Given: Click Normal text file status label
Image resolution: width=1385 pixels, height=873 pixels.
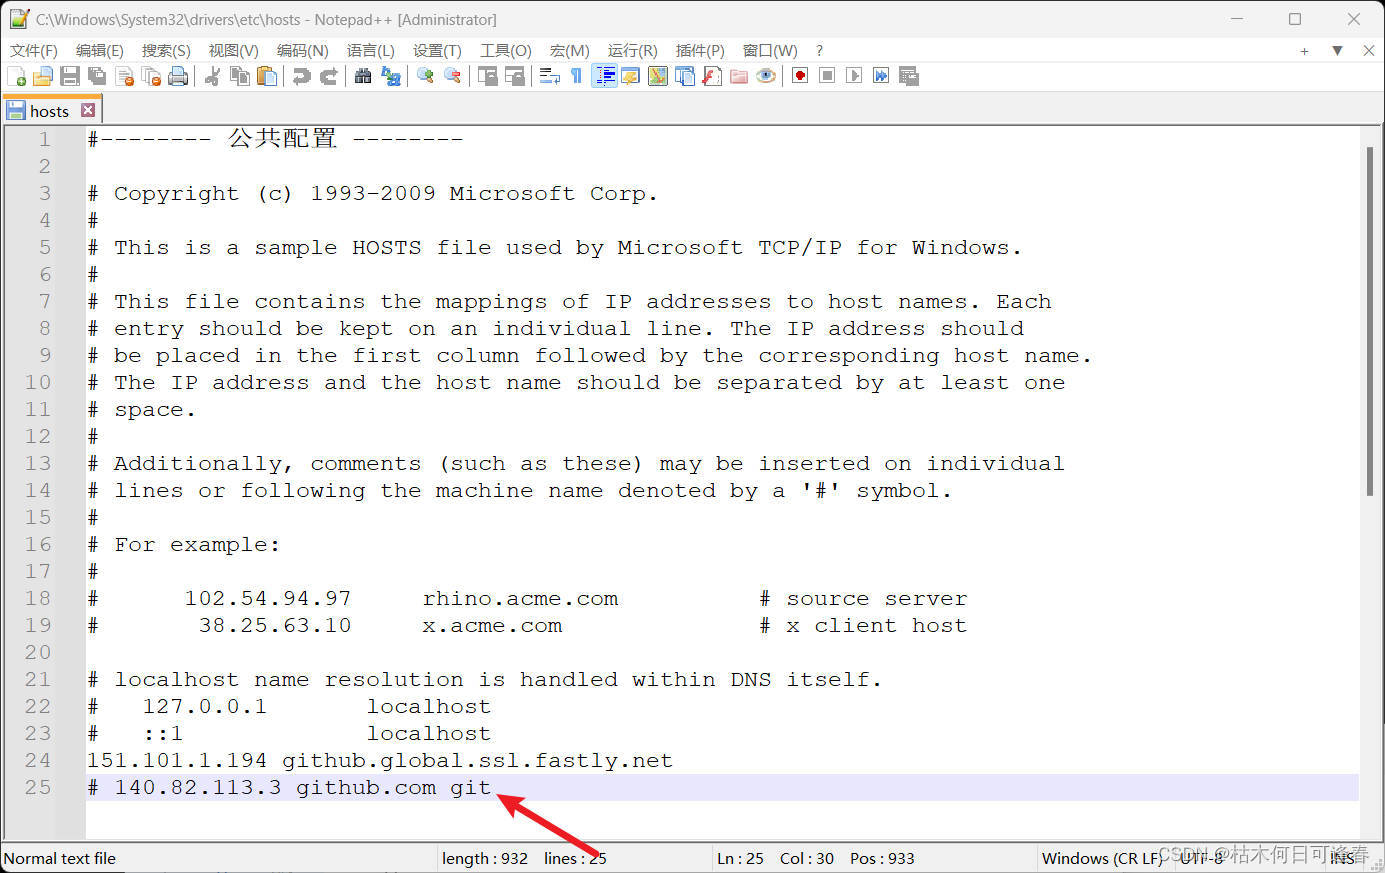Looking at the screenshot, I should point(60,858).
